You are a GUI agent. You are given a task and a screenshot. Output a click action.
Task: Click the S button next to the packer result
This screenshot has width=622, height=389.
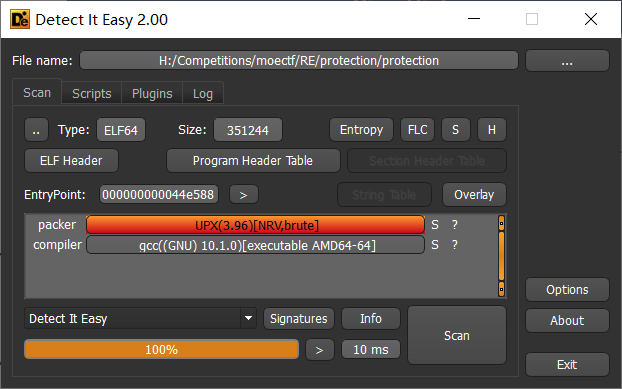[x=435, y=225]
